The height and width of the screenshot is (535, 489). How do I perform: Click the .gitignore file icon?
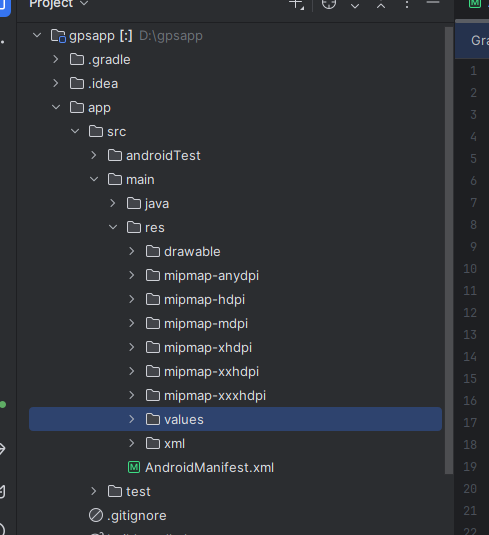96,515
